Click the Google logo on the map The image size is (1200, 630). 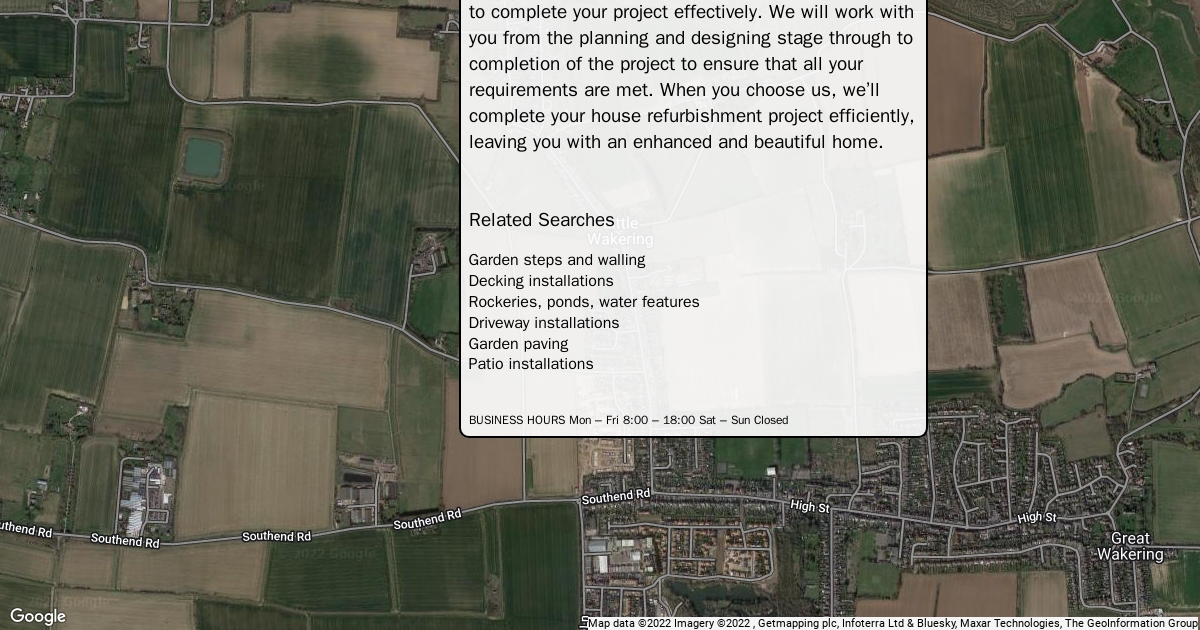pyautogui.click(x=37, y=616)
